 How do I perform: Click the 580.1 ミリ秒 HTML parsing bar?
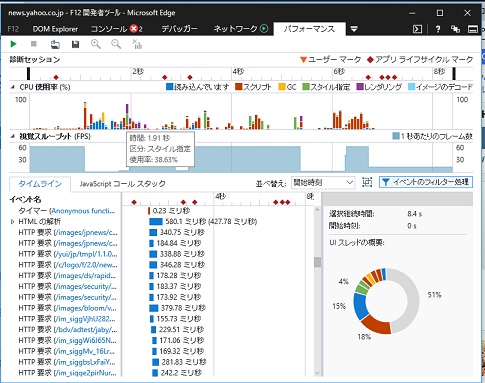pyautogui.click(x=156, y=222)
